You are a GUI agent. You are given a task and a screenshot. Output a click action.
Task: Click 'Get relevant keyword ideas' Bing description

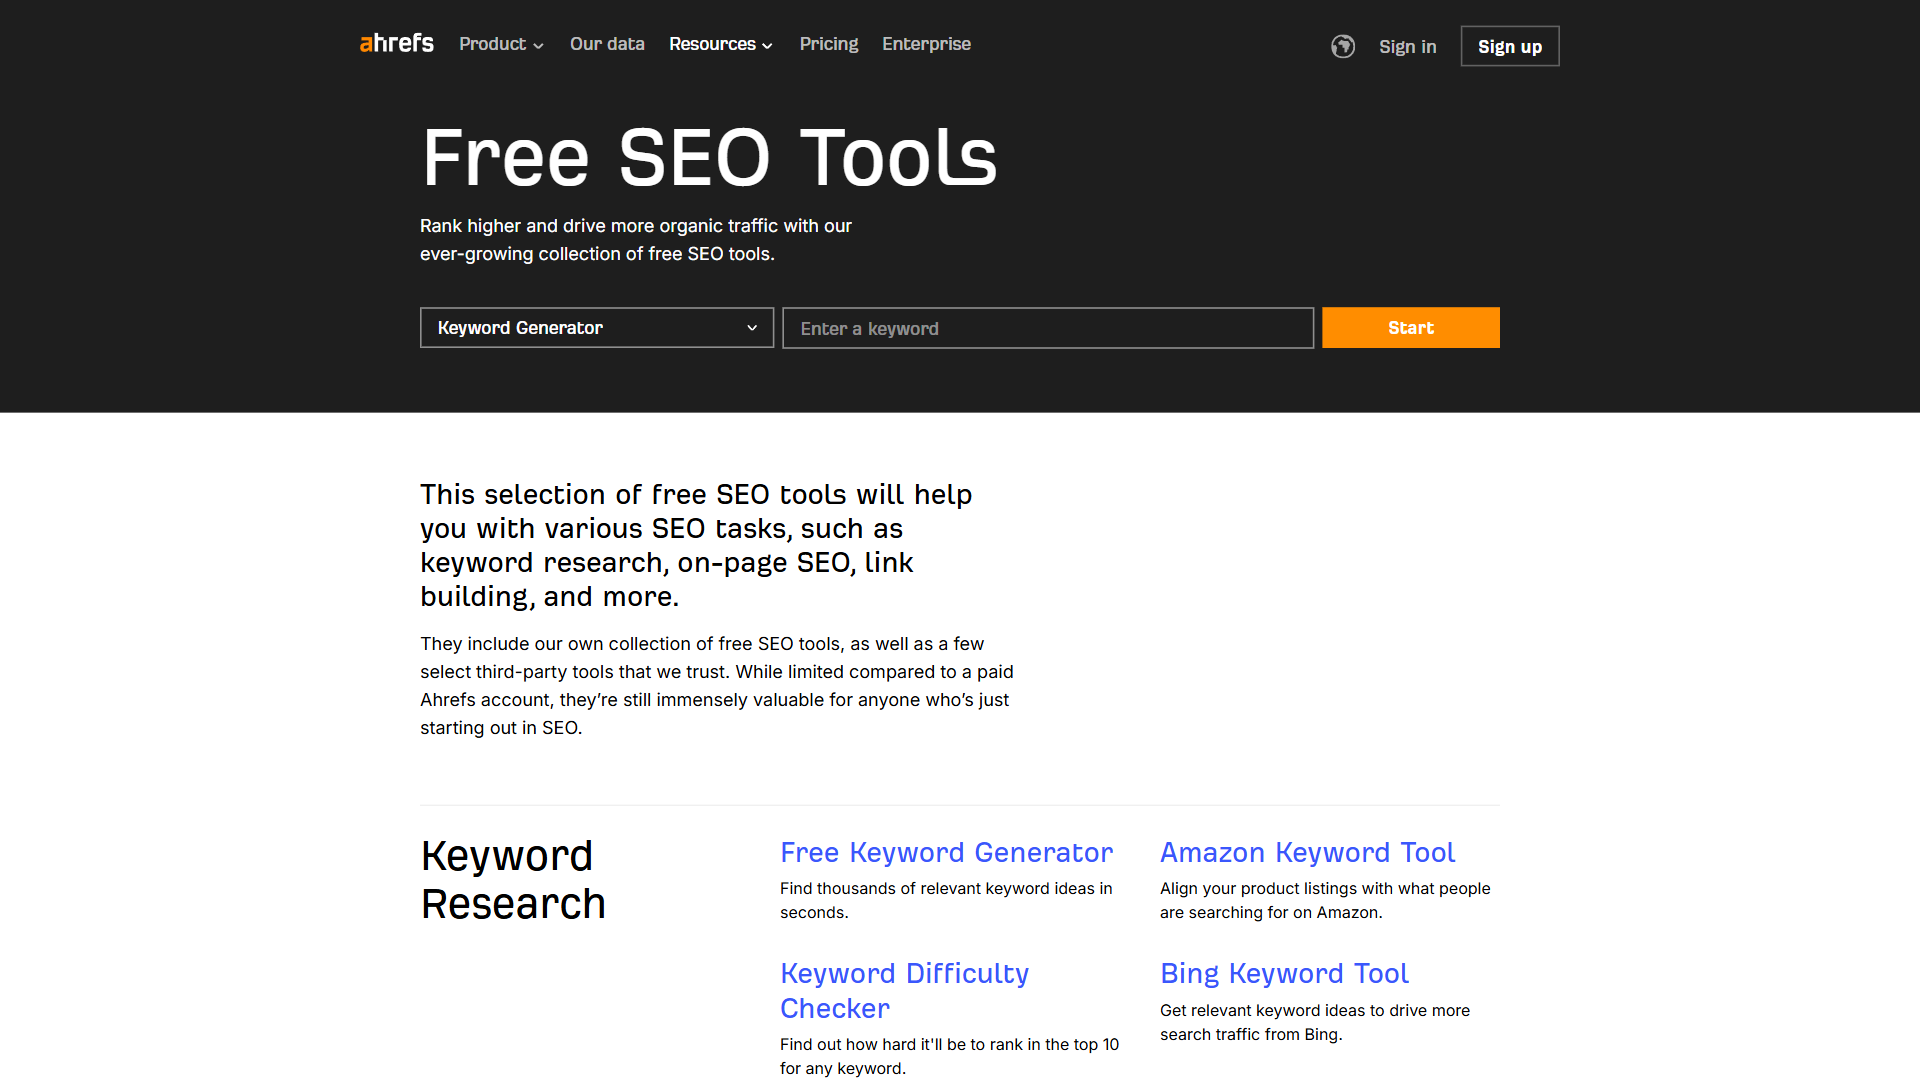[1315, 1022]
